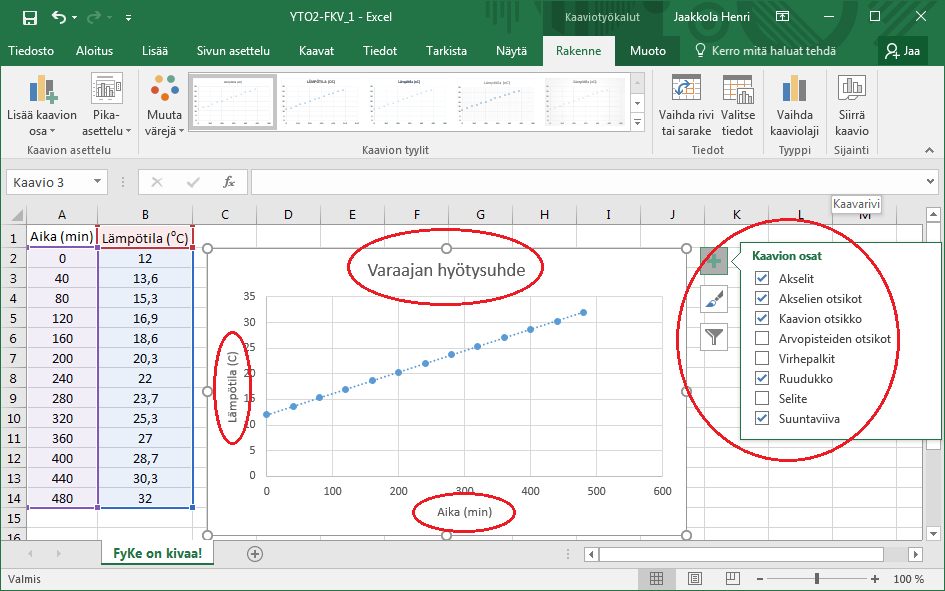Switch to the Muoto ribbon tab

click(647, 51)
